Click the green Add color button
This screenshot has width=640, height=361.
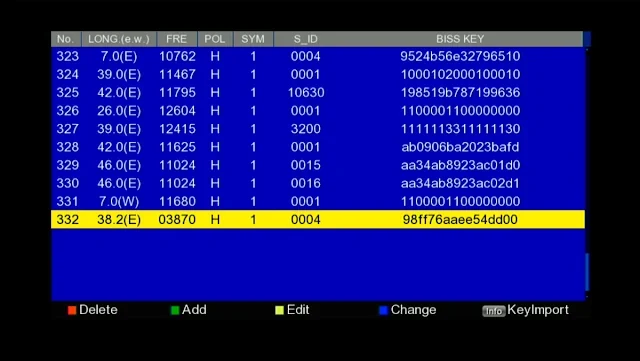tap(175, 310)
